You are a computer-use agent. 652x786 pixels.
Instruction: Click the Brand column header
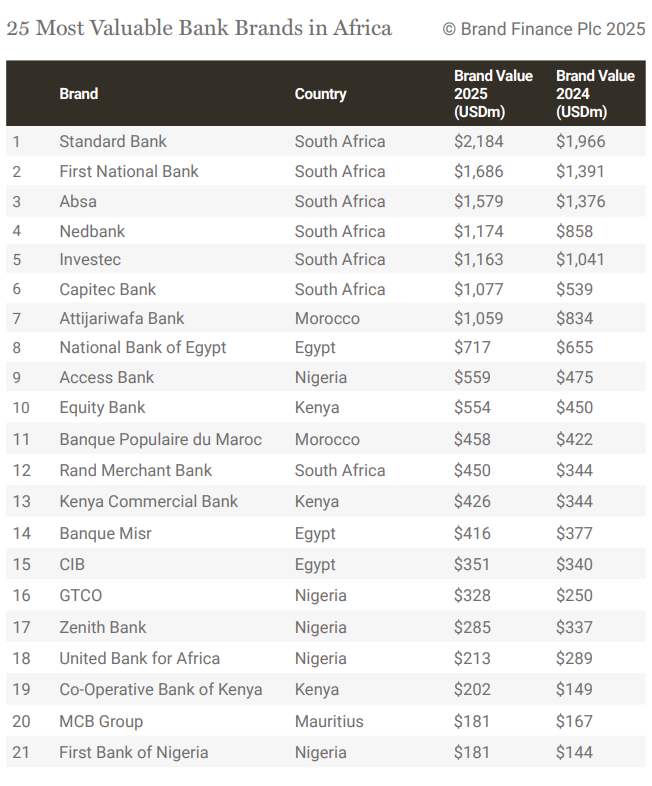[x=79, y=94]
